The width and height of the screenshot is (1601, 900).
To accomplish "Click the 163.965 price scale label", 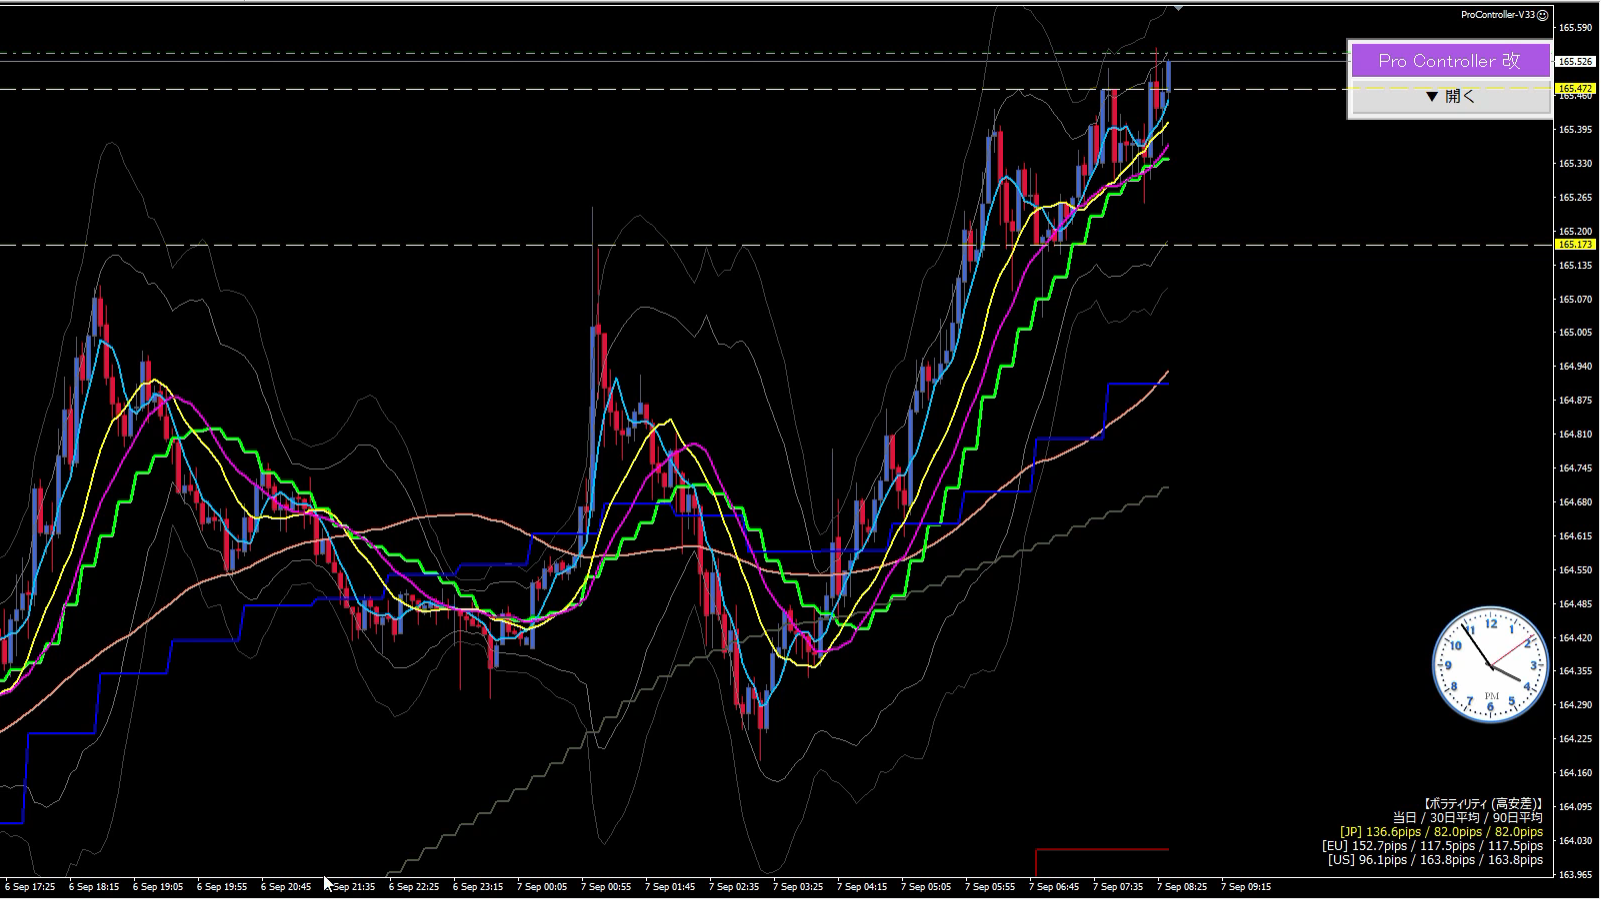I will tap(1576, 875).
